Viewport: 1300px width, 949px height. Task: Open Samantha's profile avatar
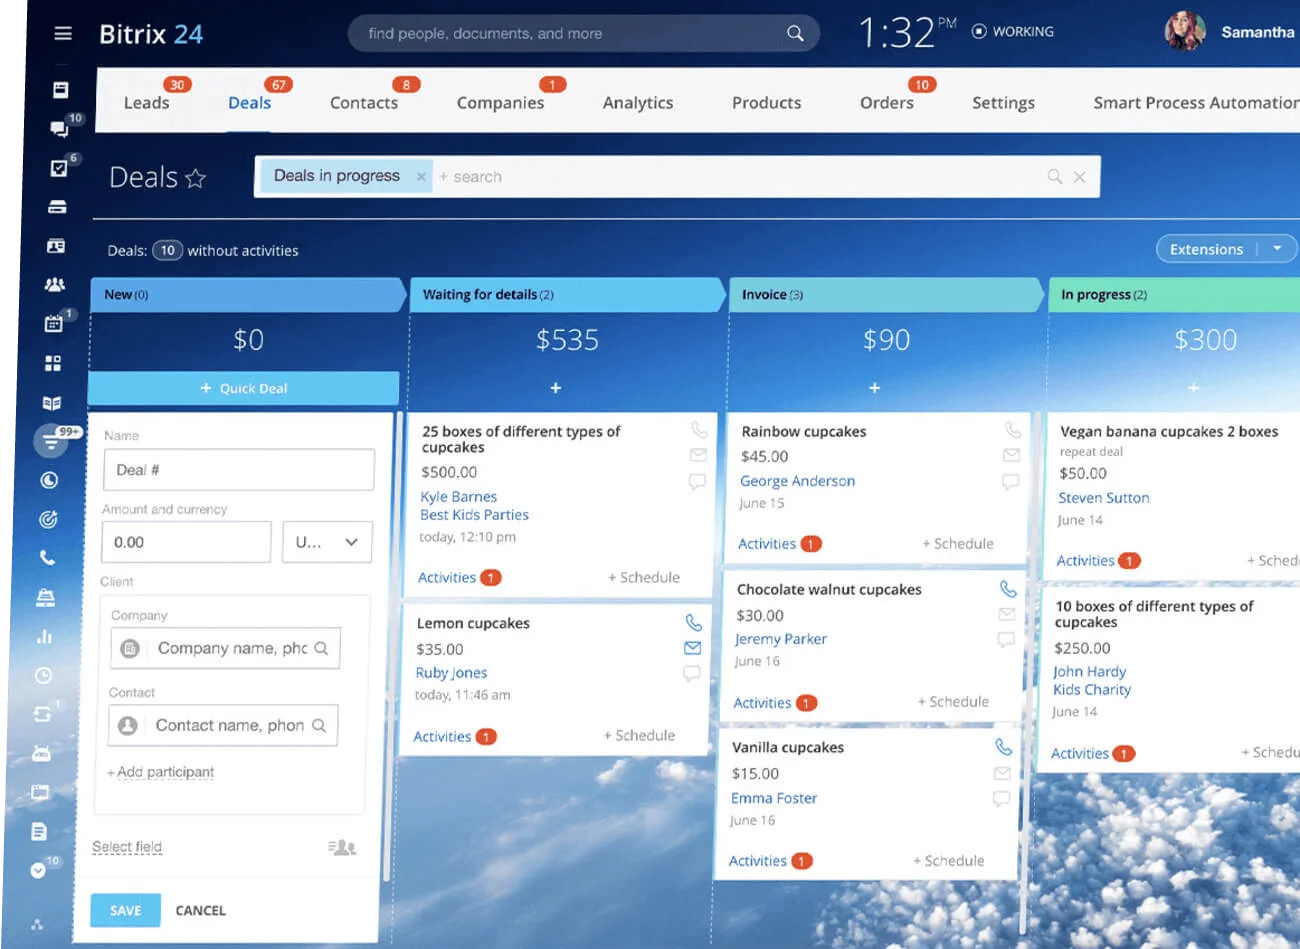1185,31
